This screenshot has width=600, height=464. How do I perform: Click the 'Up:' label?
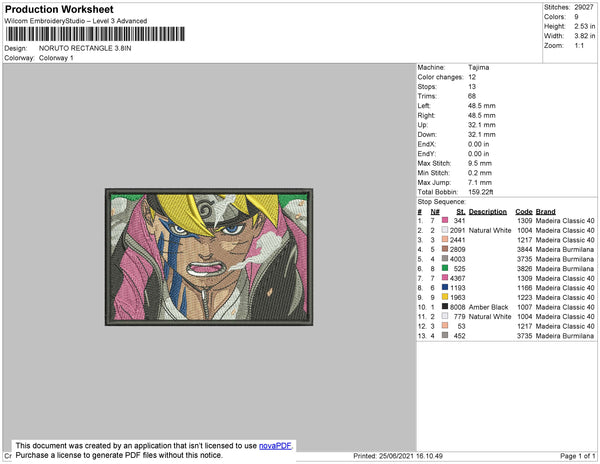pos(422,125)
